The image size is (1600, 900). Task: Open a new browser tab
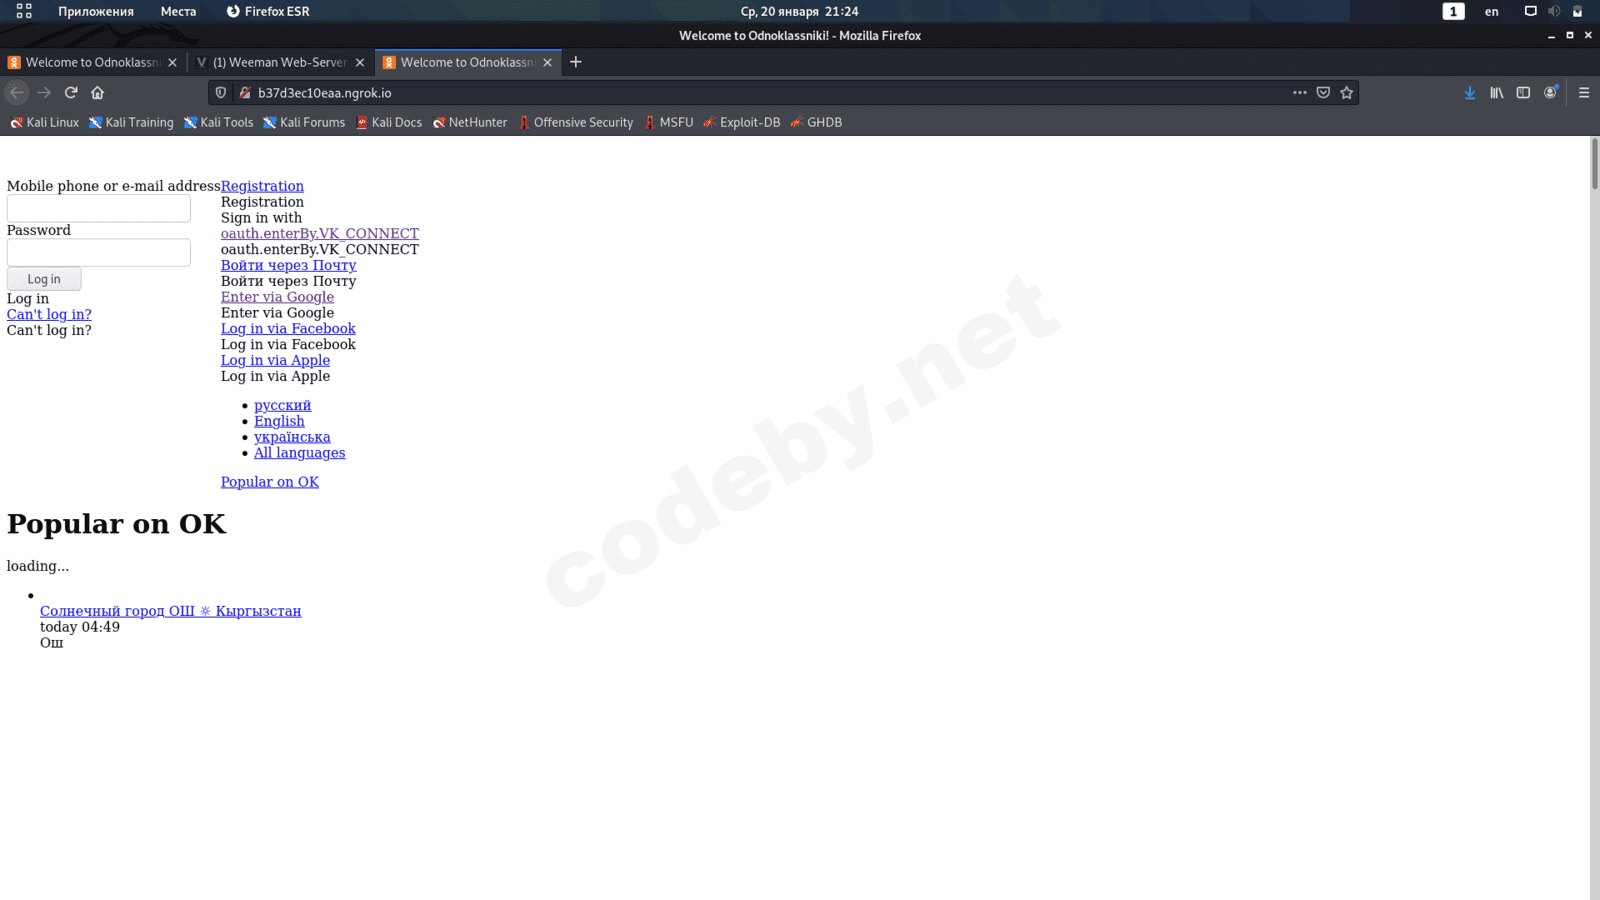[x=576, y=62]
